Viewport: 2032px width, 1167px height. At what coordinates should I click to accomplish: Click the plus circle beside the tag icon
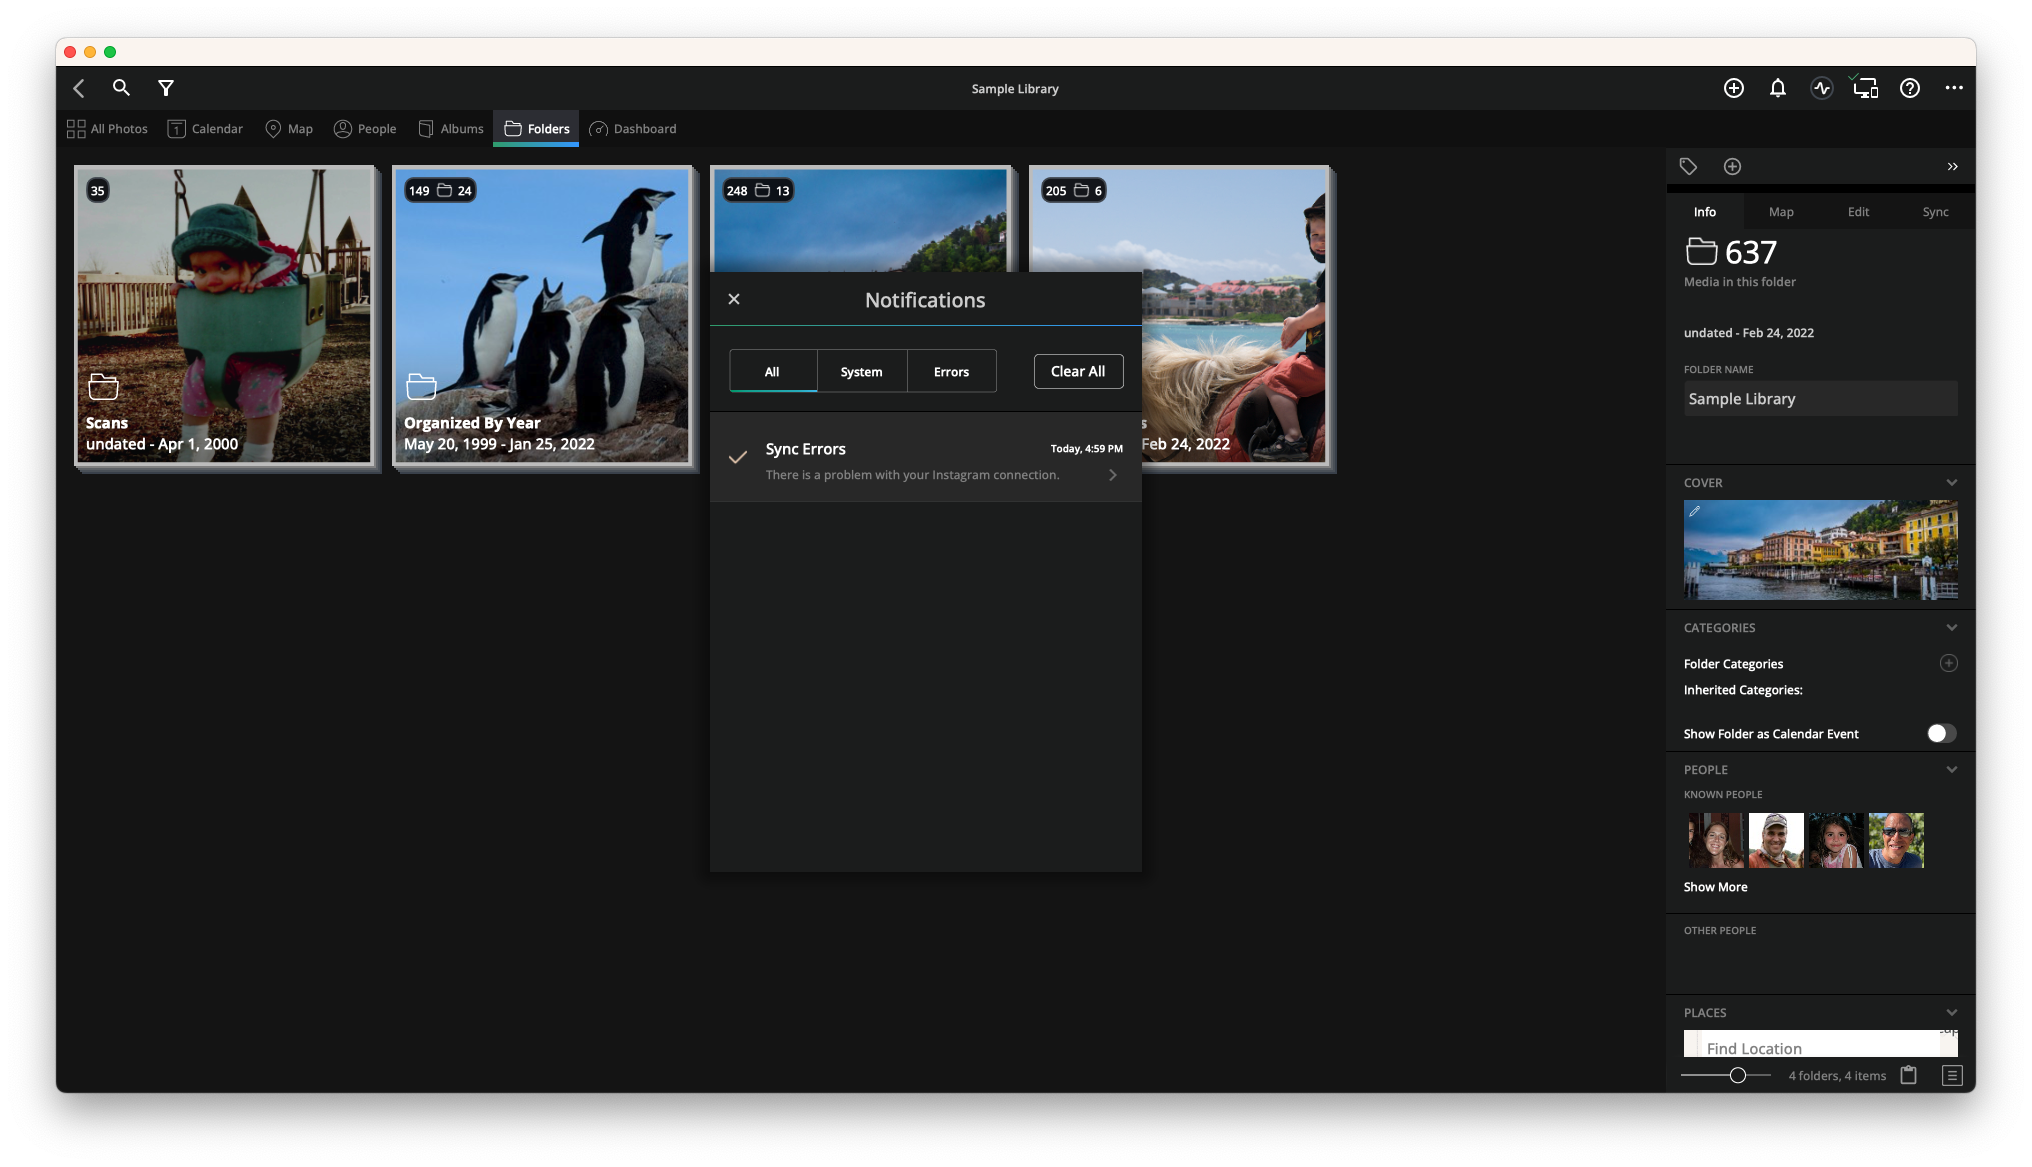tap(1733, 167)
